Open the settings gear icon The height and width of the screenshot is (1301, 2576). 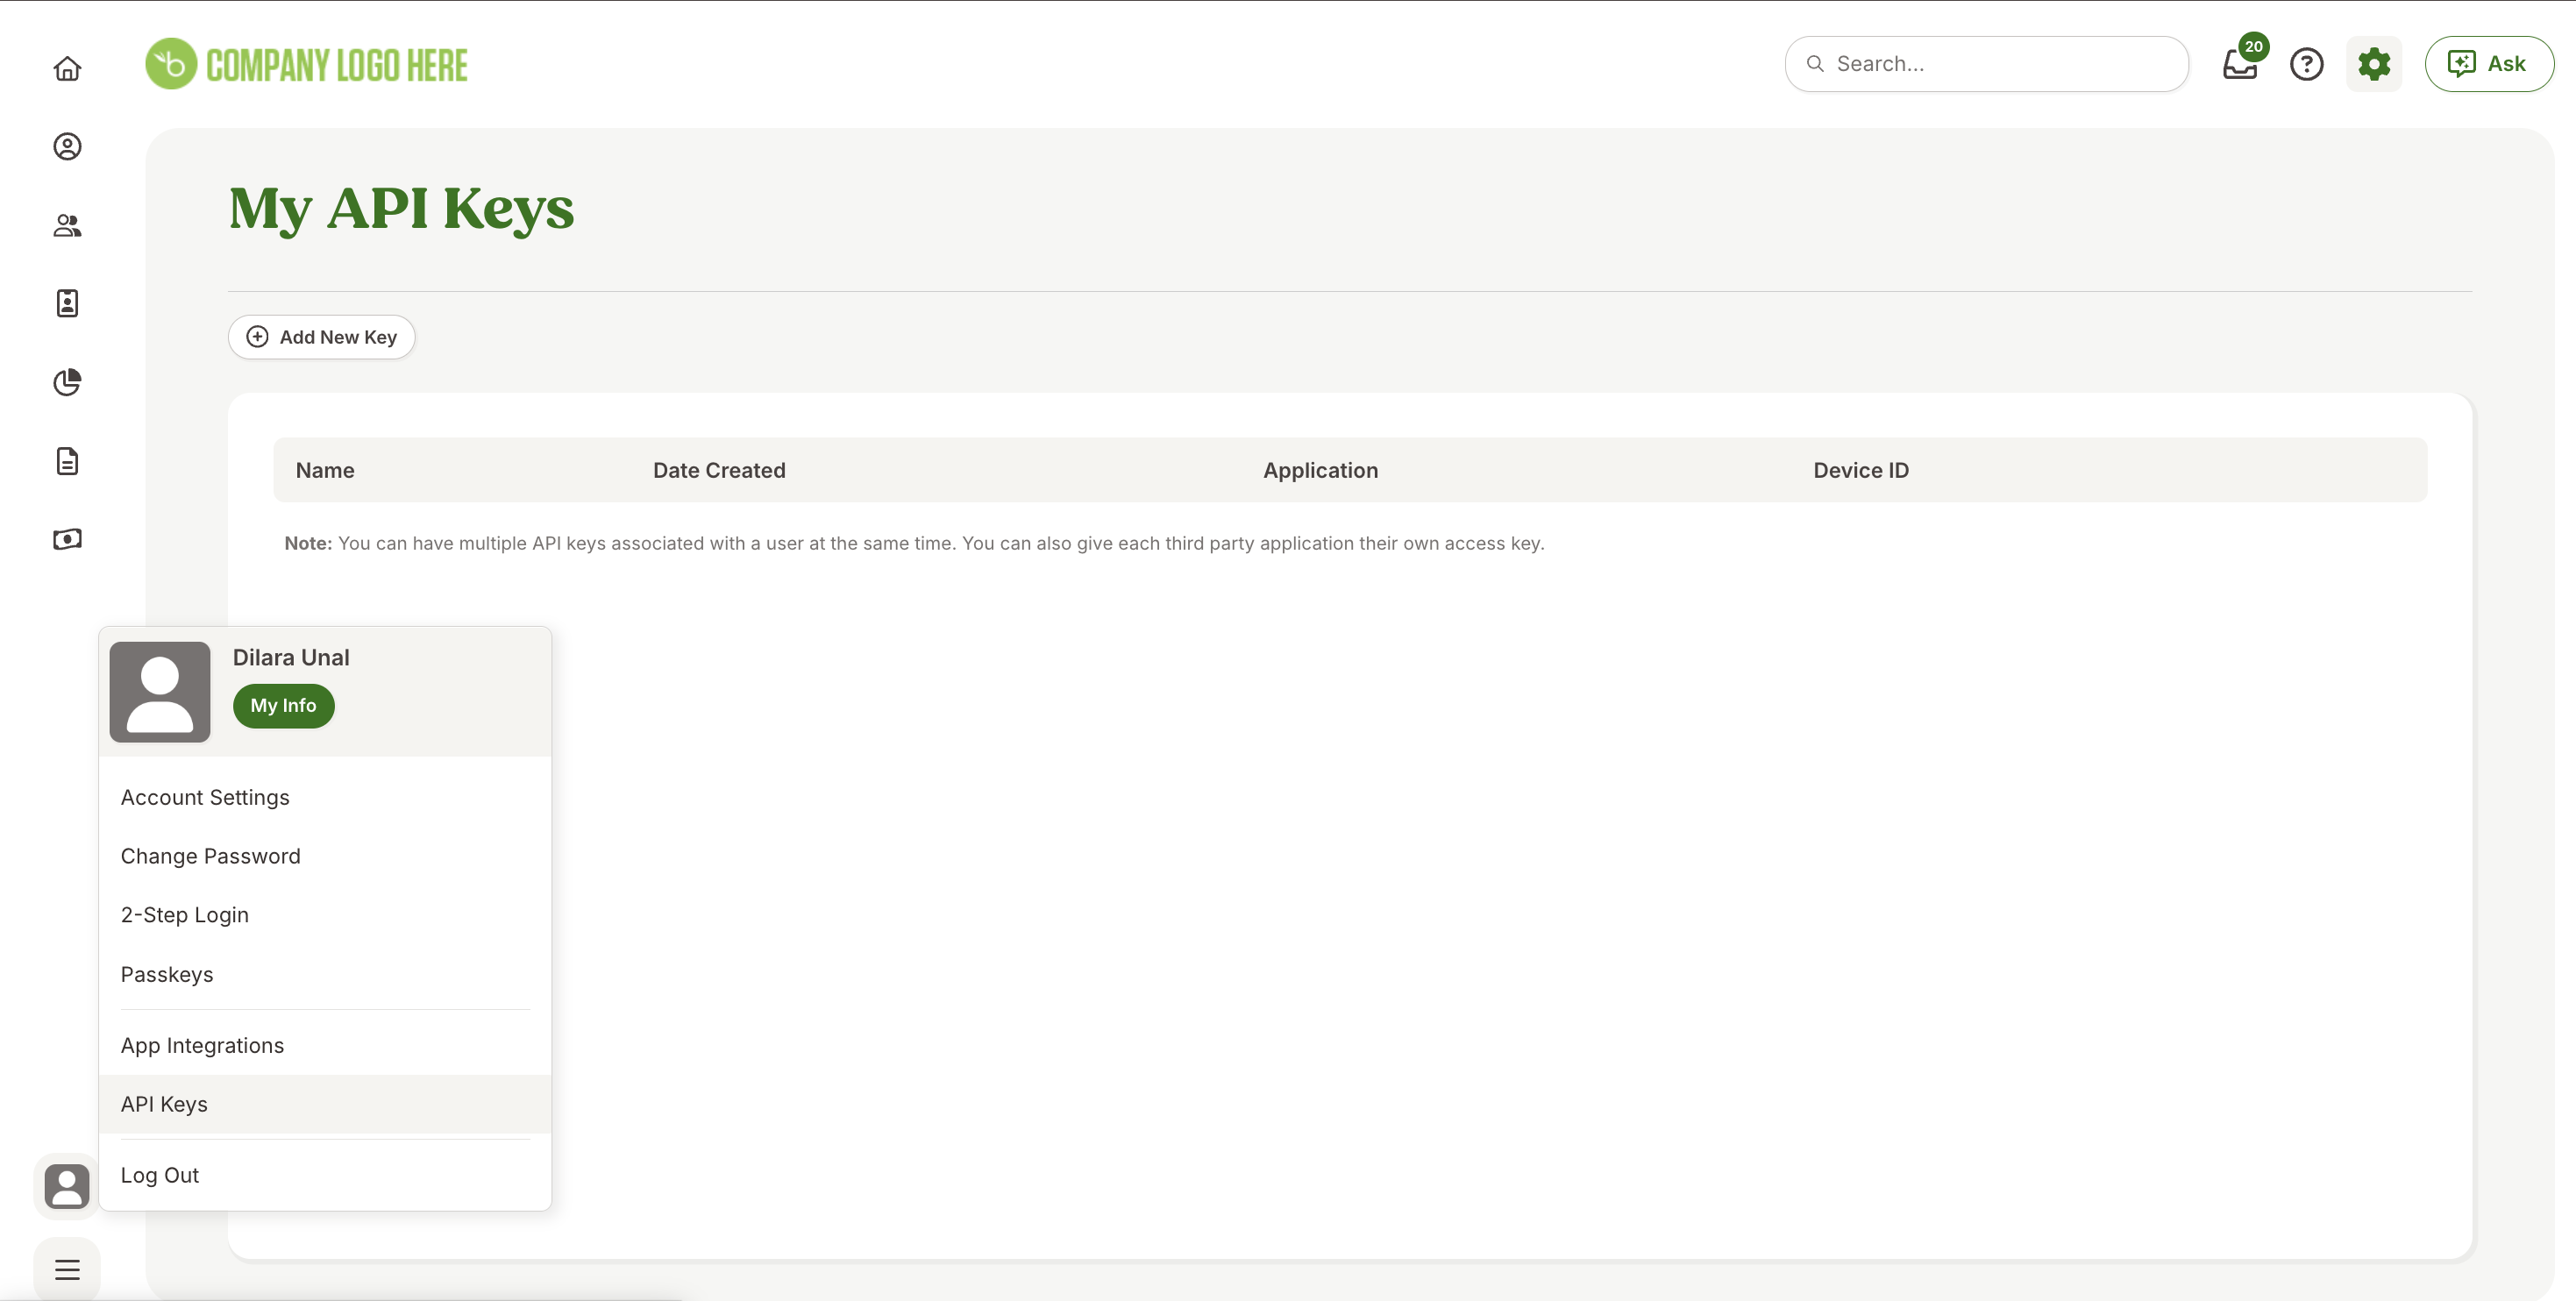tap(2373, 64)
